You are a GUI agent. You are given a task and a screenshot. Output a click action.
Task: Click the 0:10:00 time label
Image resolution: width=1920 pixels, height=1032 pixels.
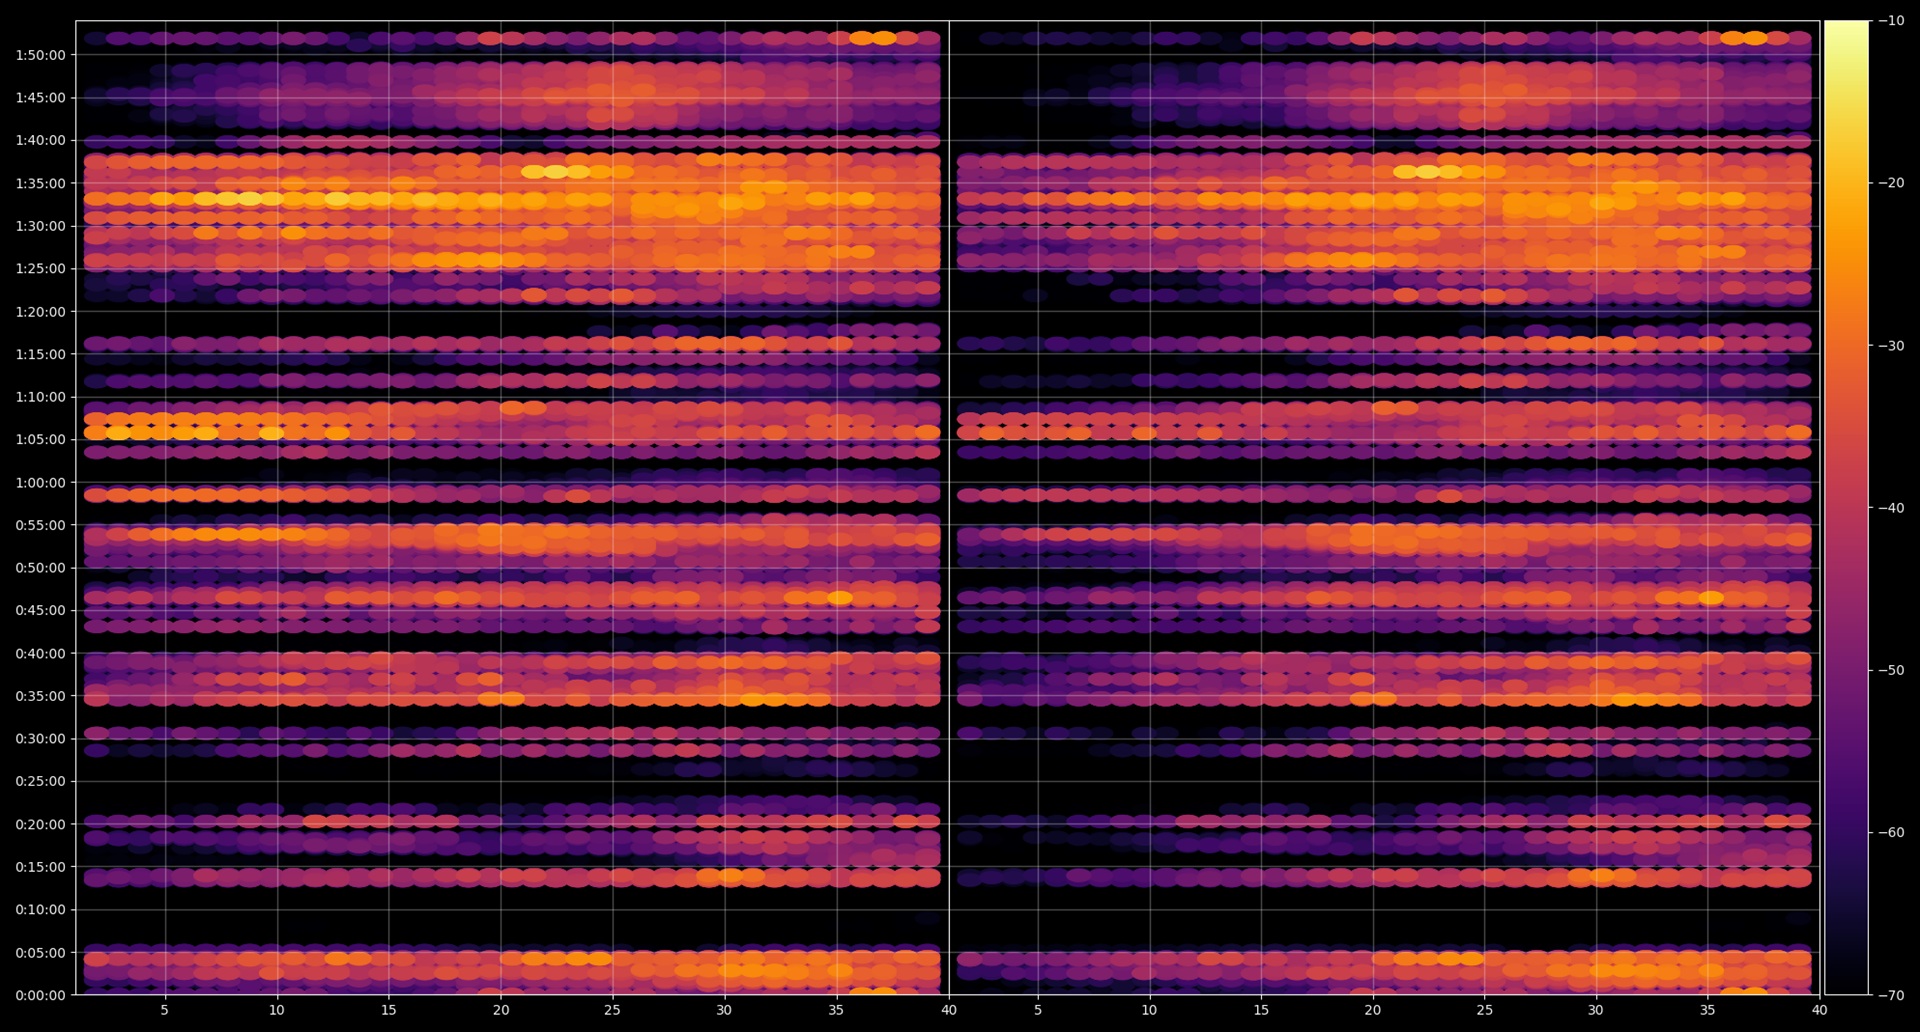(40, 910)
